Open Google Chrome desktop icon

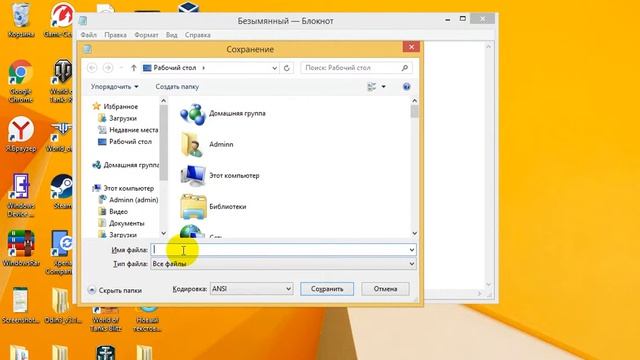[x=20, y=81]
